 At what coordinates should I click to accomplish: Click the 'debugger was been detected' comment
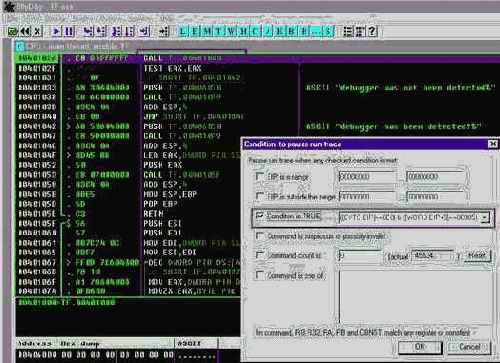point(393,127)
